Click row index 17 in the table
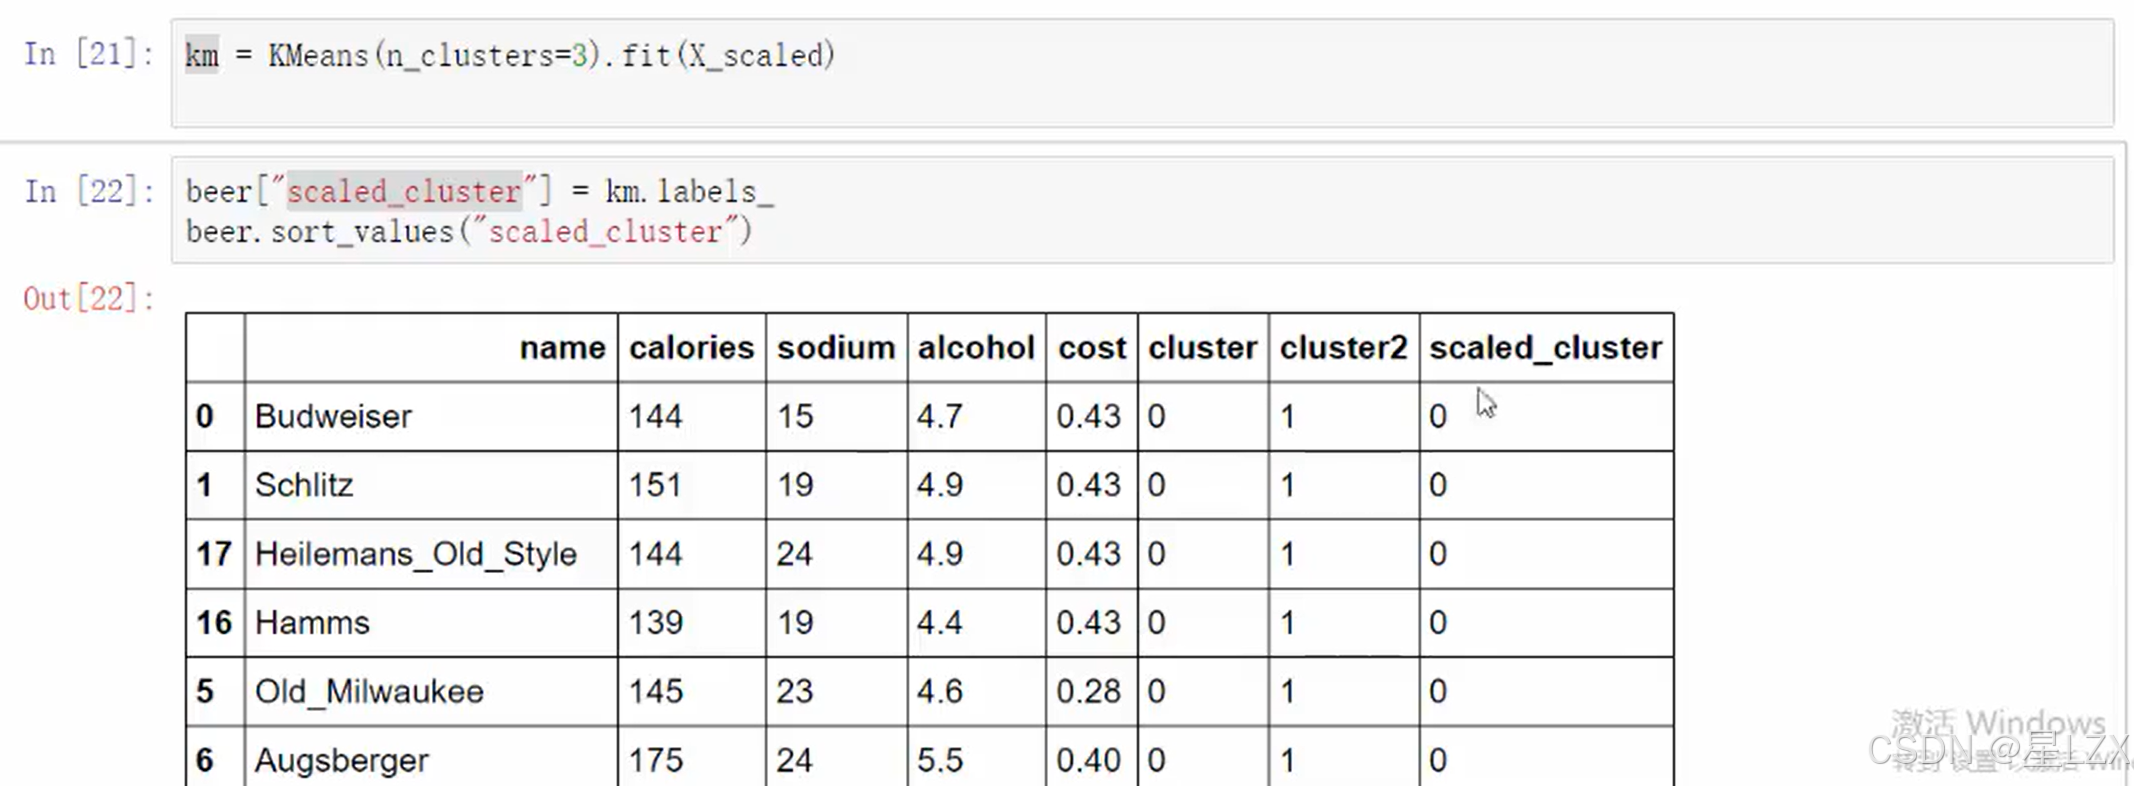 (x=214, y=554)
